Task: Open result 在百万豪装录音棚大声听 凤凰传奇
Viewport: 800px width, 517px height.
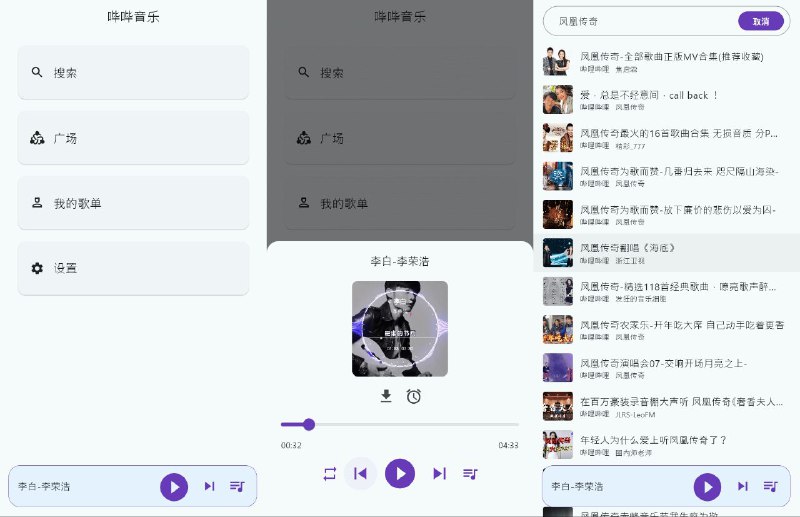Action: [x=666, y=406]
